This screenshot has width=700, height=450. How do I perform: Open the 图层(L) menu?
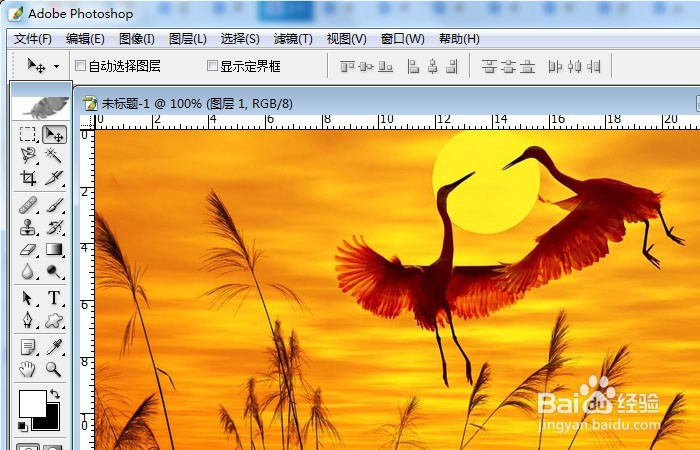(188, 39)
